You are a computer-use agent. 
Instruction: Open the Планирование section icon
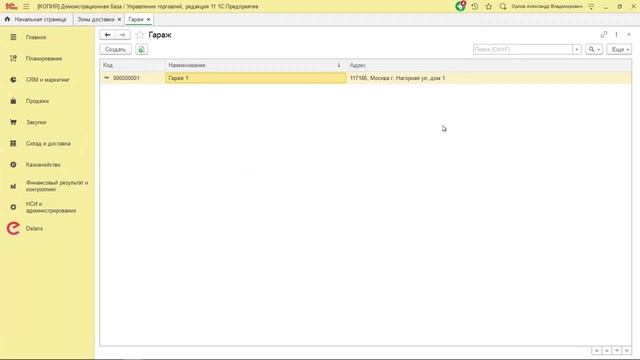coord(13,58)
